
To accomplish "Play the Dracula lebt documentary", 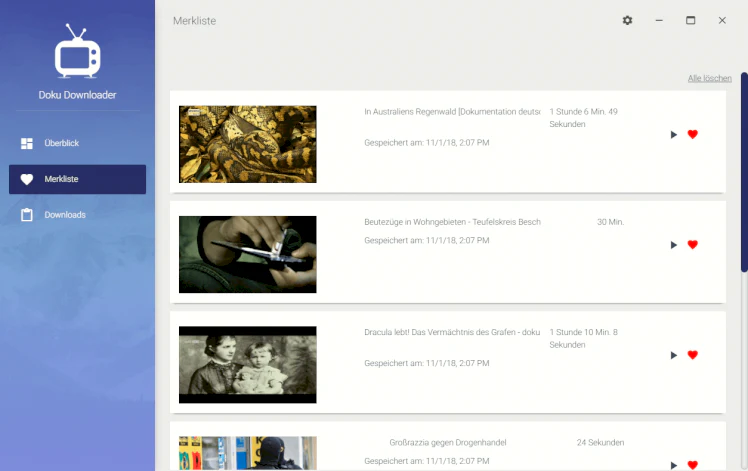I will pyautogui.click(x=674, y=355).
